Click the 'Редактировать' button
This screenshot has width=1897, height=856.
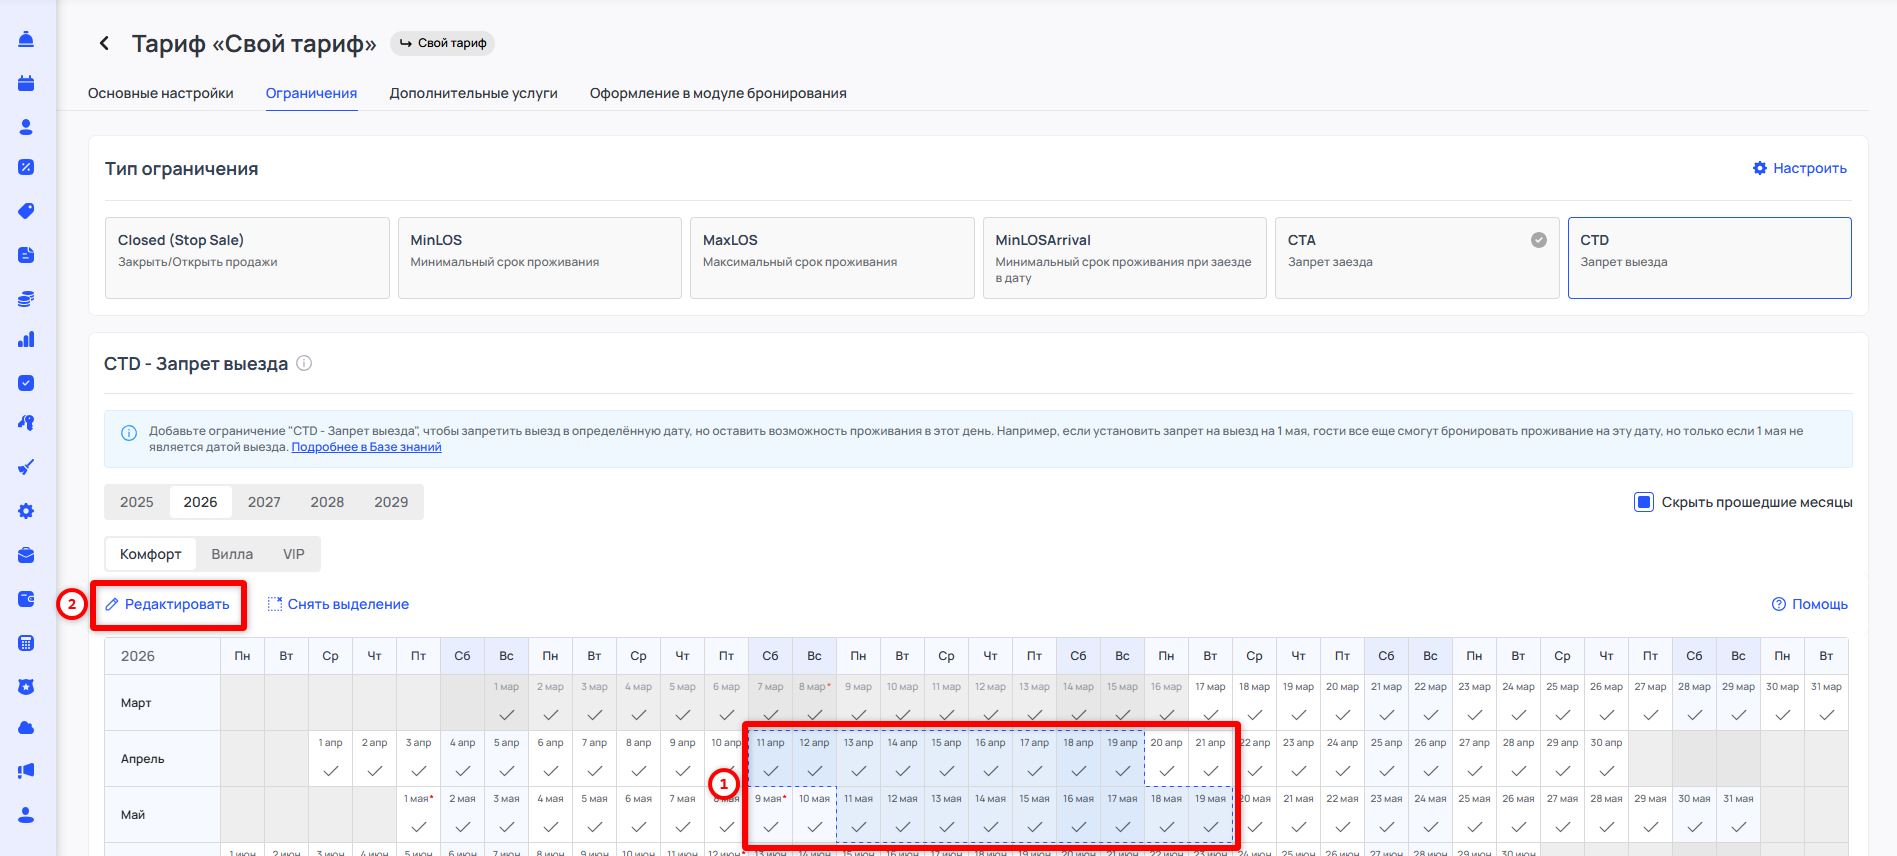168,604
